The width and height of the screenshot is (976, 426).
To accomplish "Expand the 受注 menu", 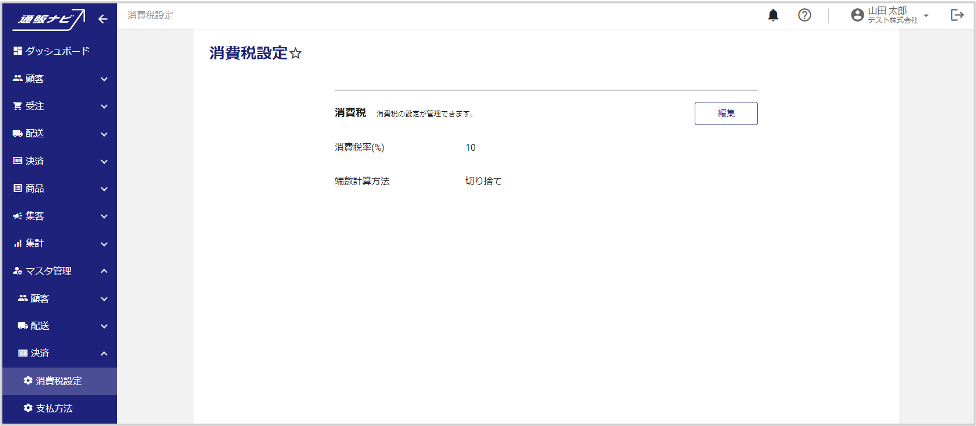I will pos(58,105).
